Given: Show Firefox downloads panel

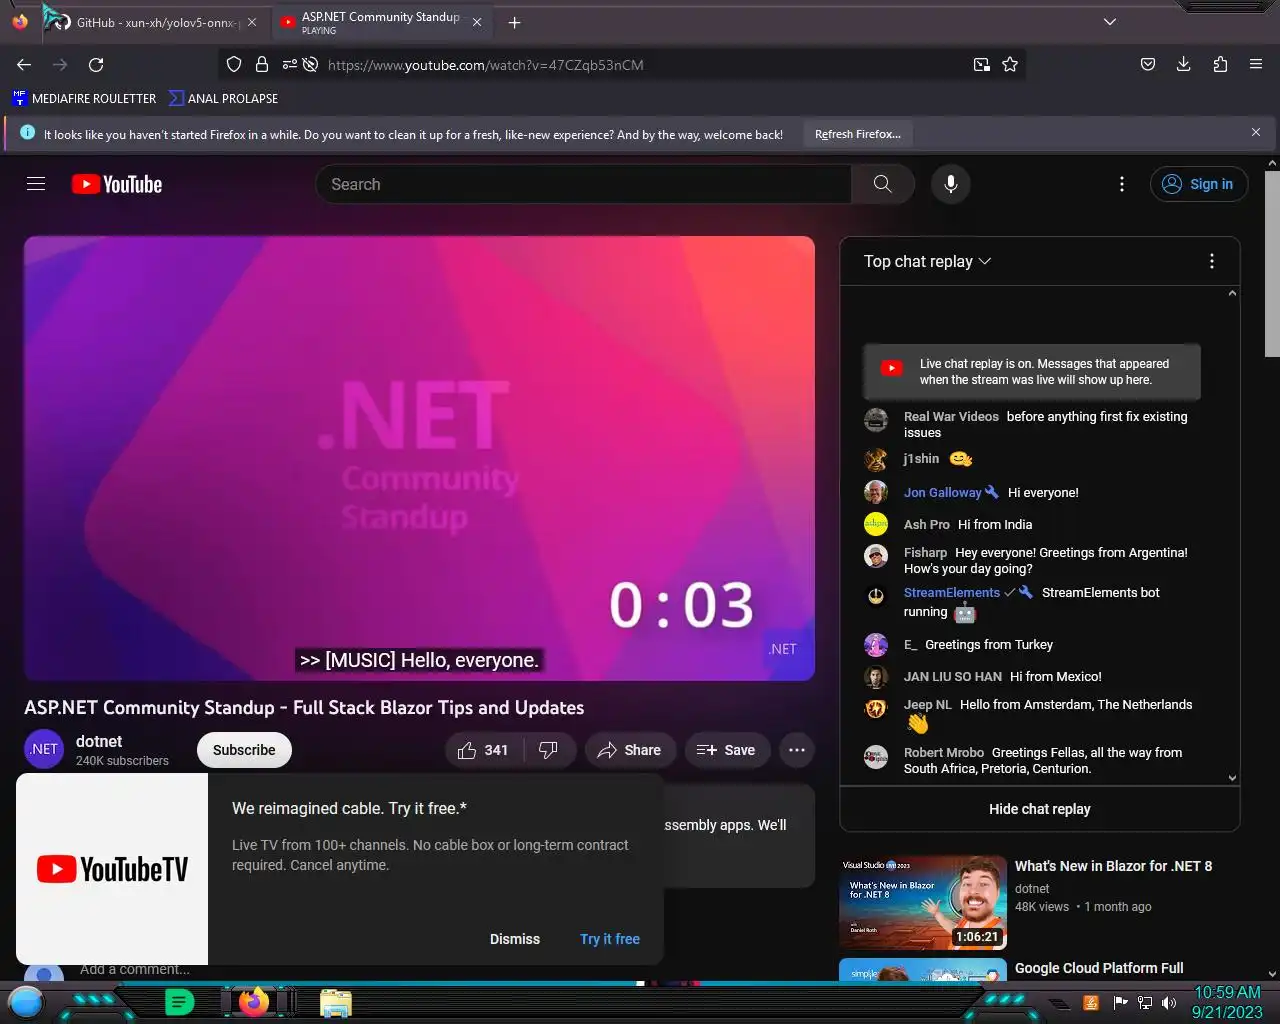Looking at the screenshot, I should (1184, 65).
